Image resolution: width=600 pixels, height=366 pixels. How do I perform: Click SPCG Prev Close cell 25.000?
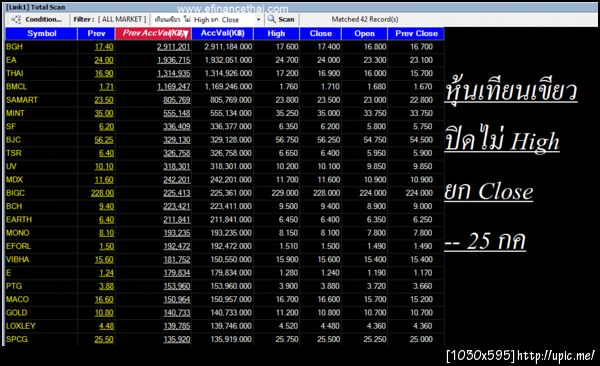421,339
